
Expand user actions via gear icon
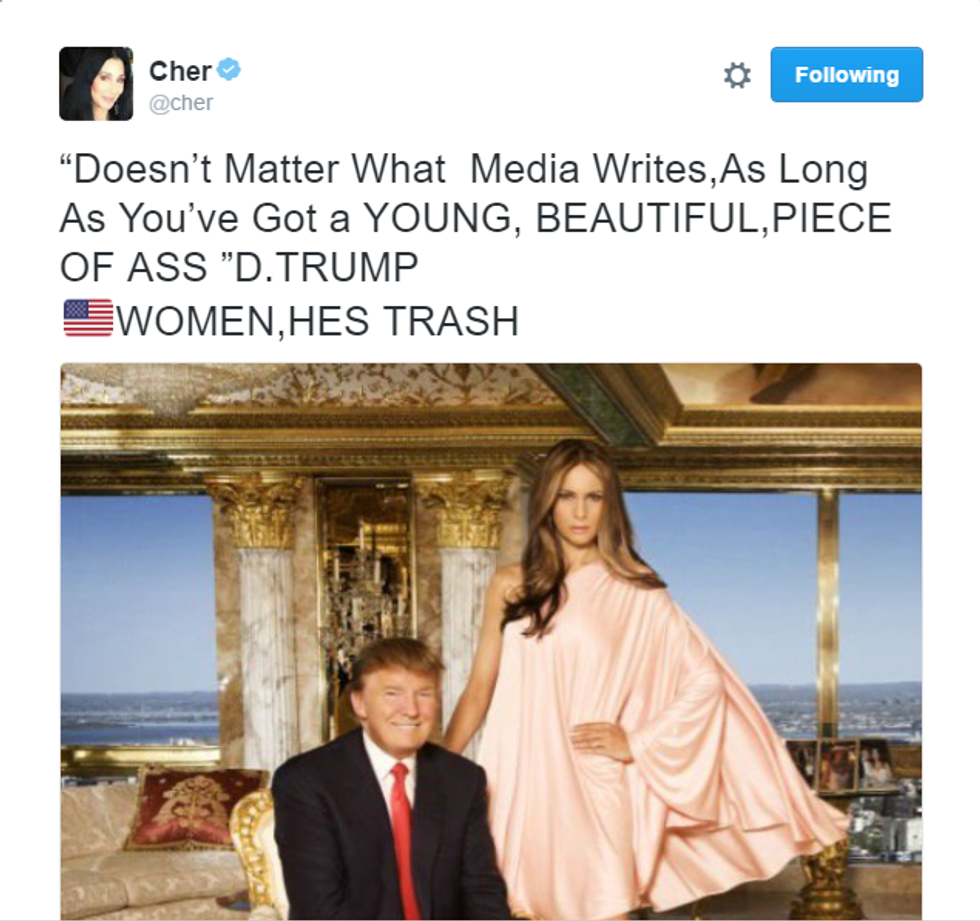(737, 76)
